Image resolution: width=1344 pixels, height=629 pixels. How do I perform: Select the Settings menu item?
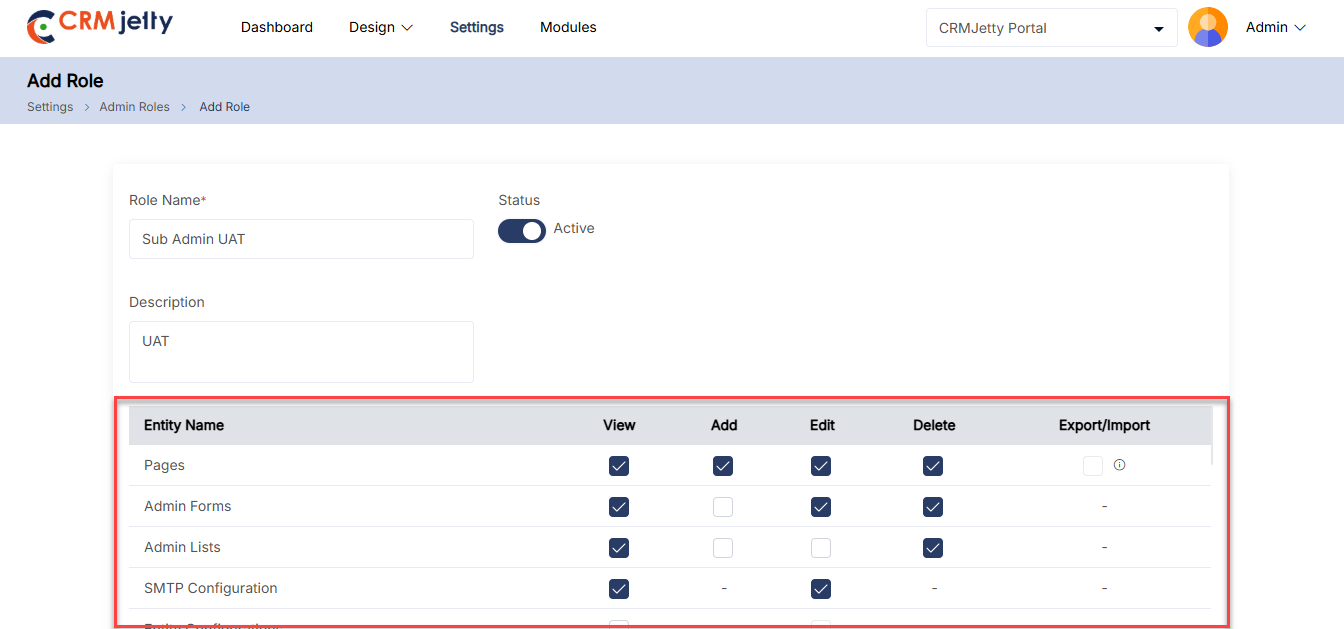477,28
